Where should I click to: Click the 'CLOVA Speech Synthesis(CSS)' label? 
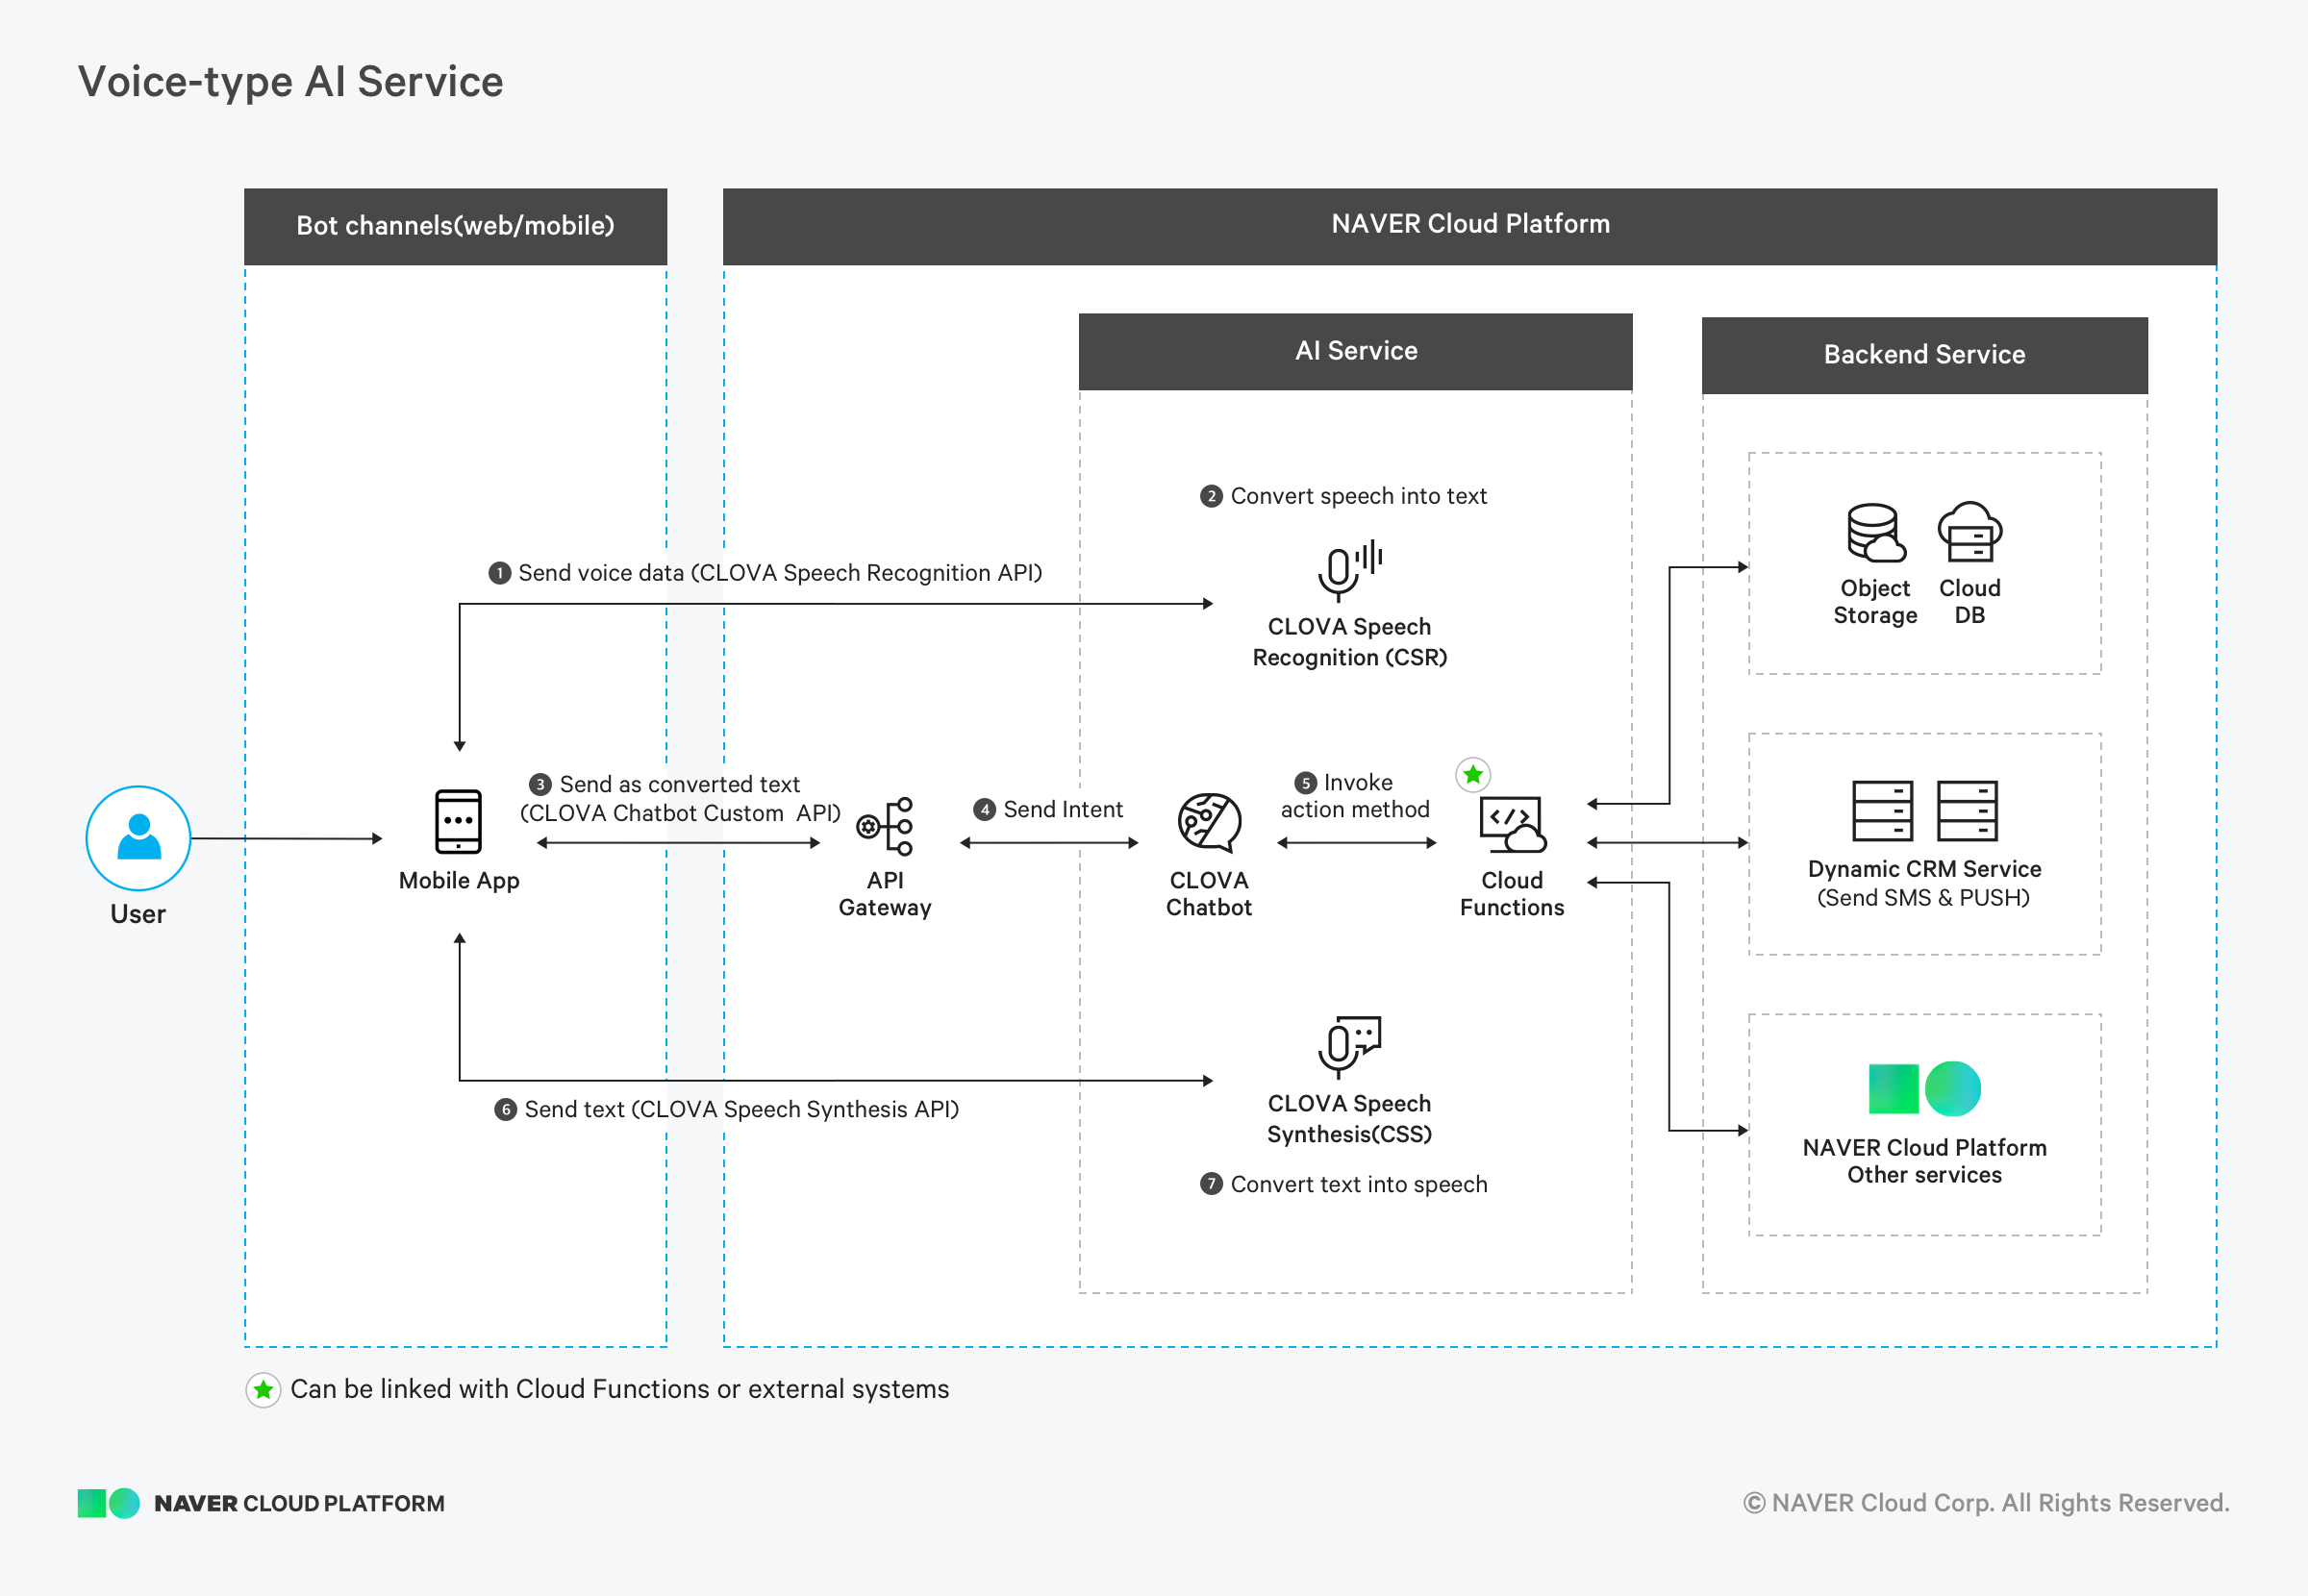pyautogui.click(x=1349, y=1119)
